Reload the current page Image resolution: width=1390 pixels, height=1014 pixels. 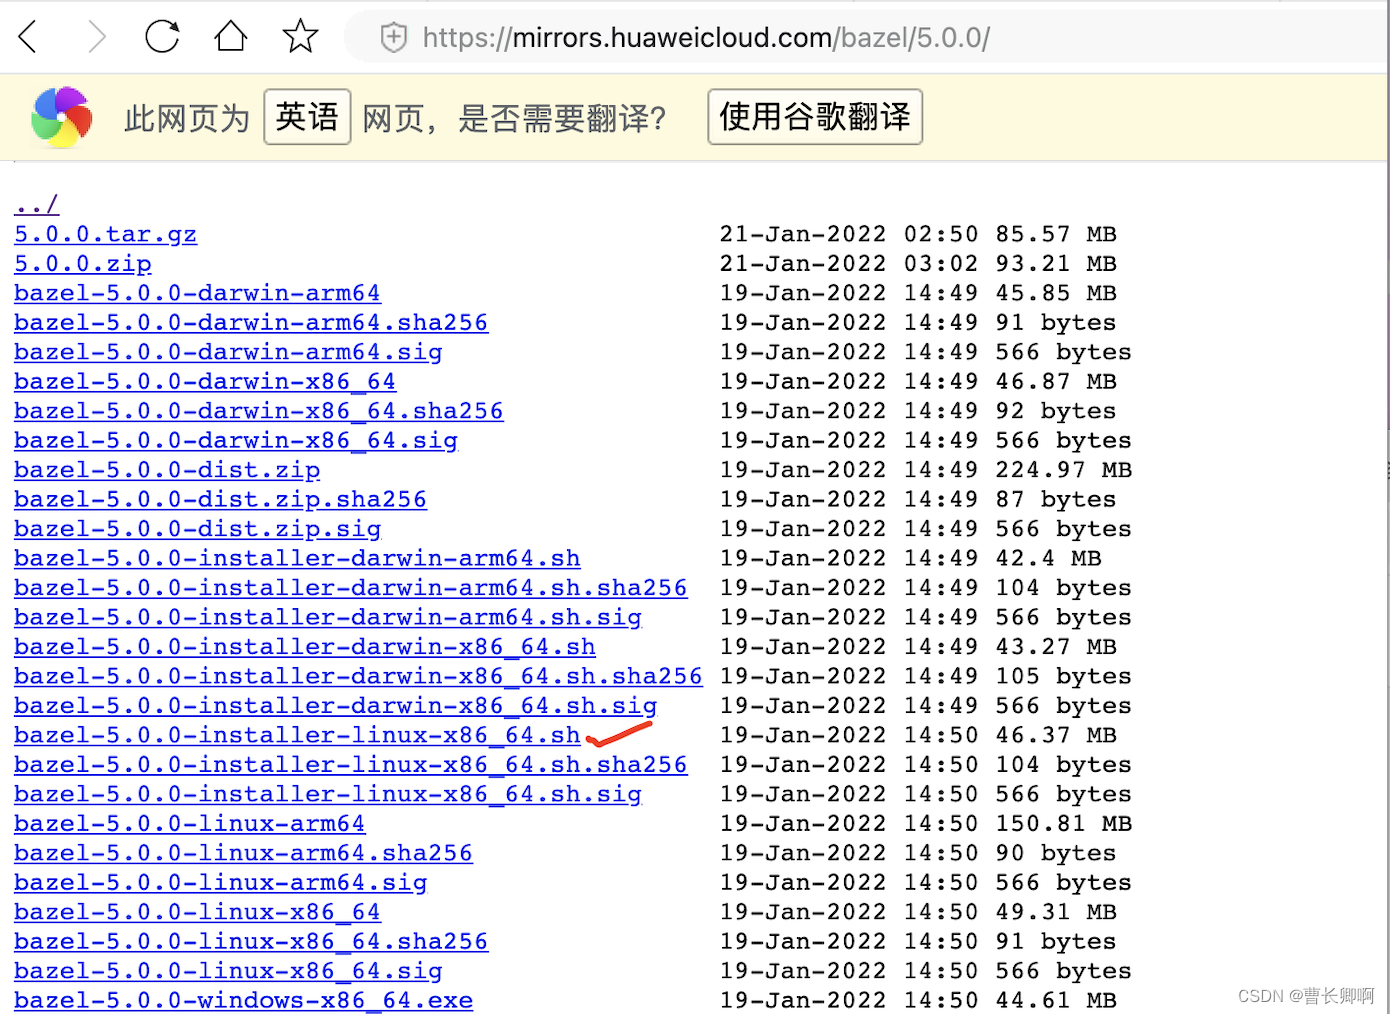162,36
